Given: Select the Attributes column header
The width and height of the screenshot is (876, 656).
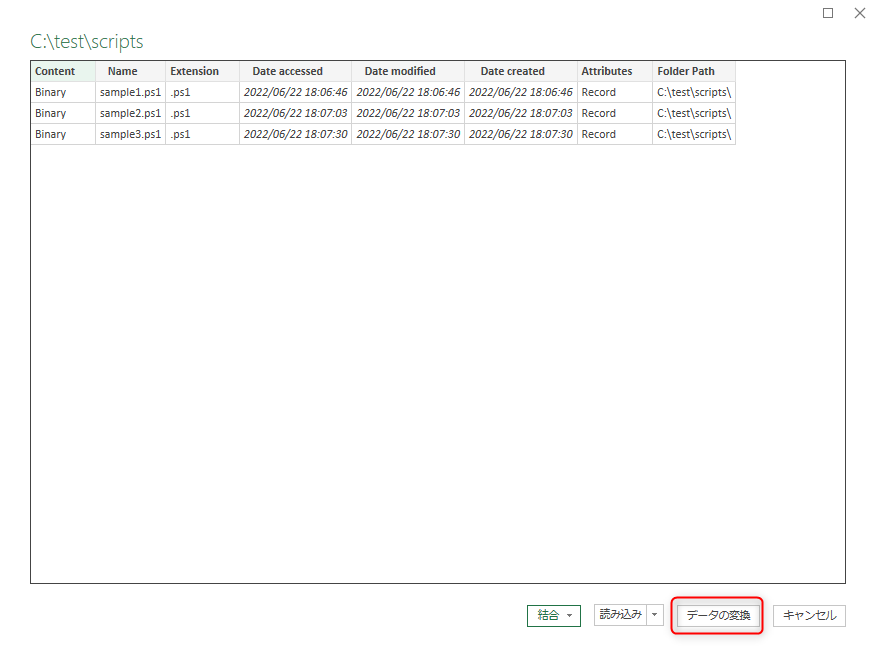Looking at the screenshot, I should pyautogui.click(x=615, y=71).
